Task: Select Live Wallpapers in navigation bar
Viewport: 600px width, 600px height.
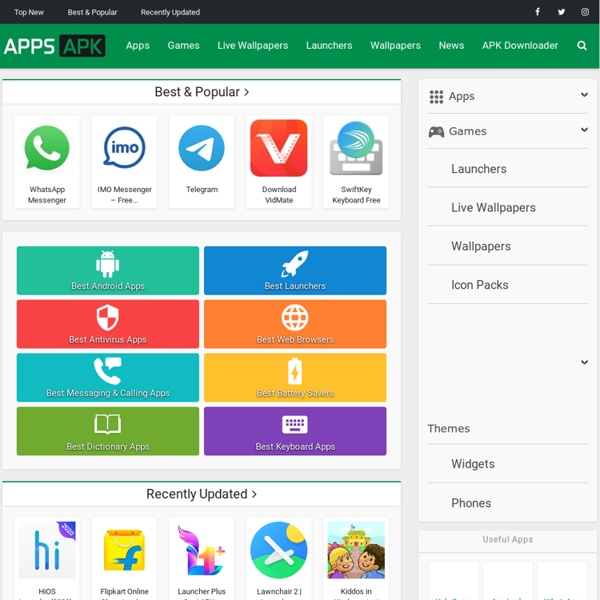Action: [253, 46]
